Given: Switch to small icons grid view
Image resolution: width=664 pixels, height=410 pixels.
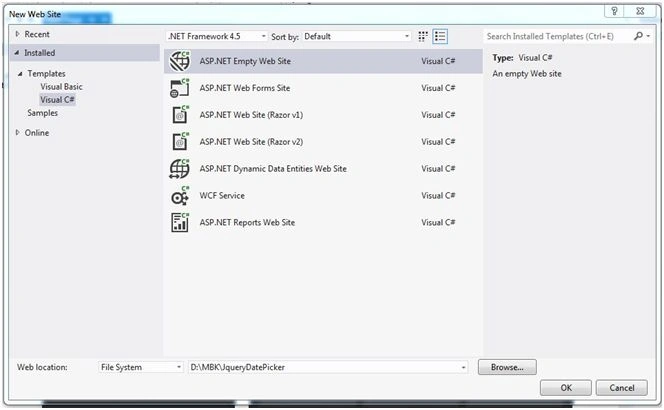Looking at the screenshot, I should pos(423,36).
